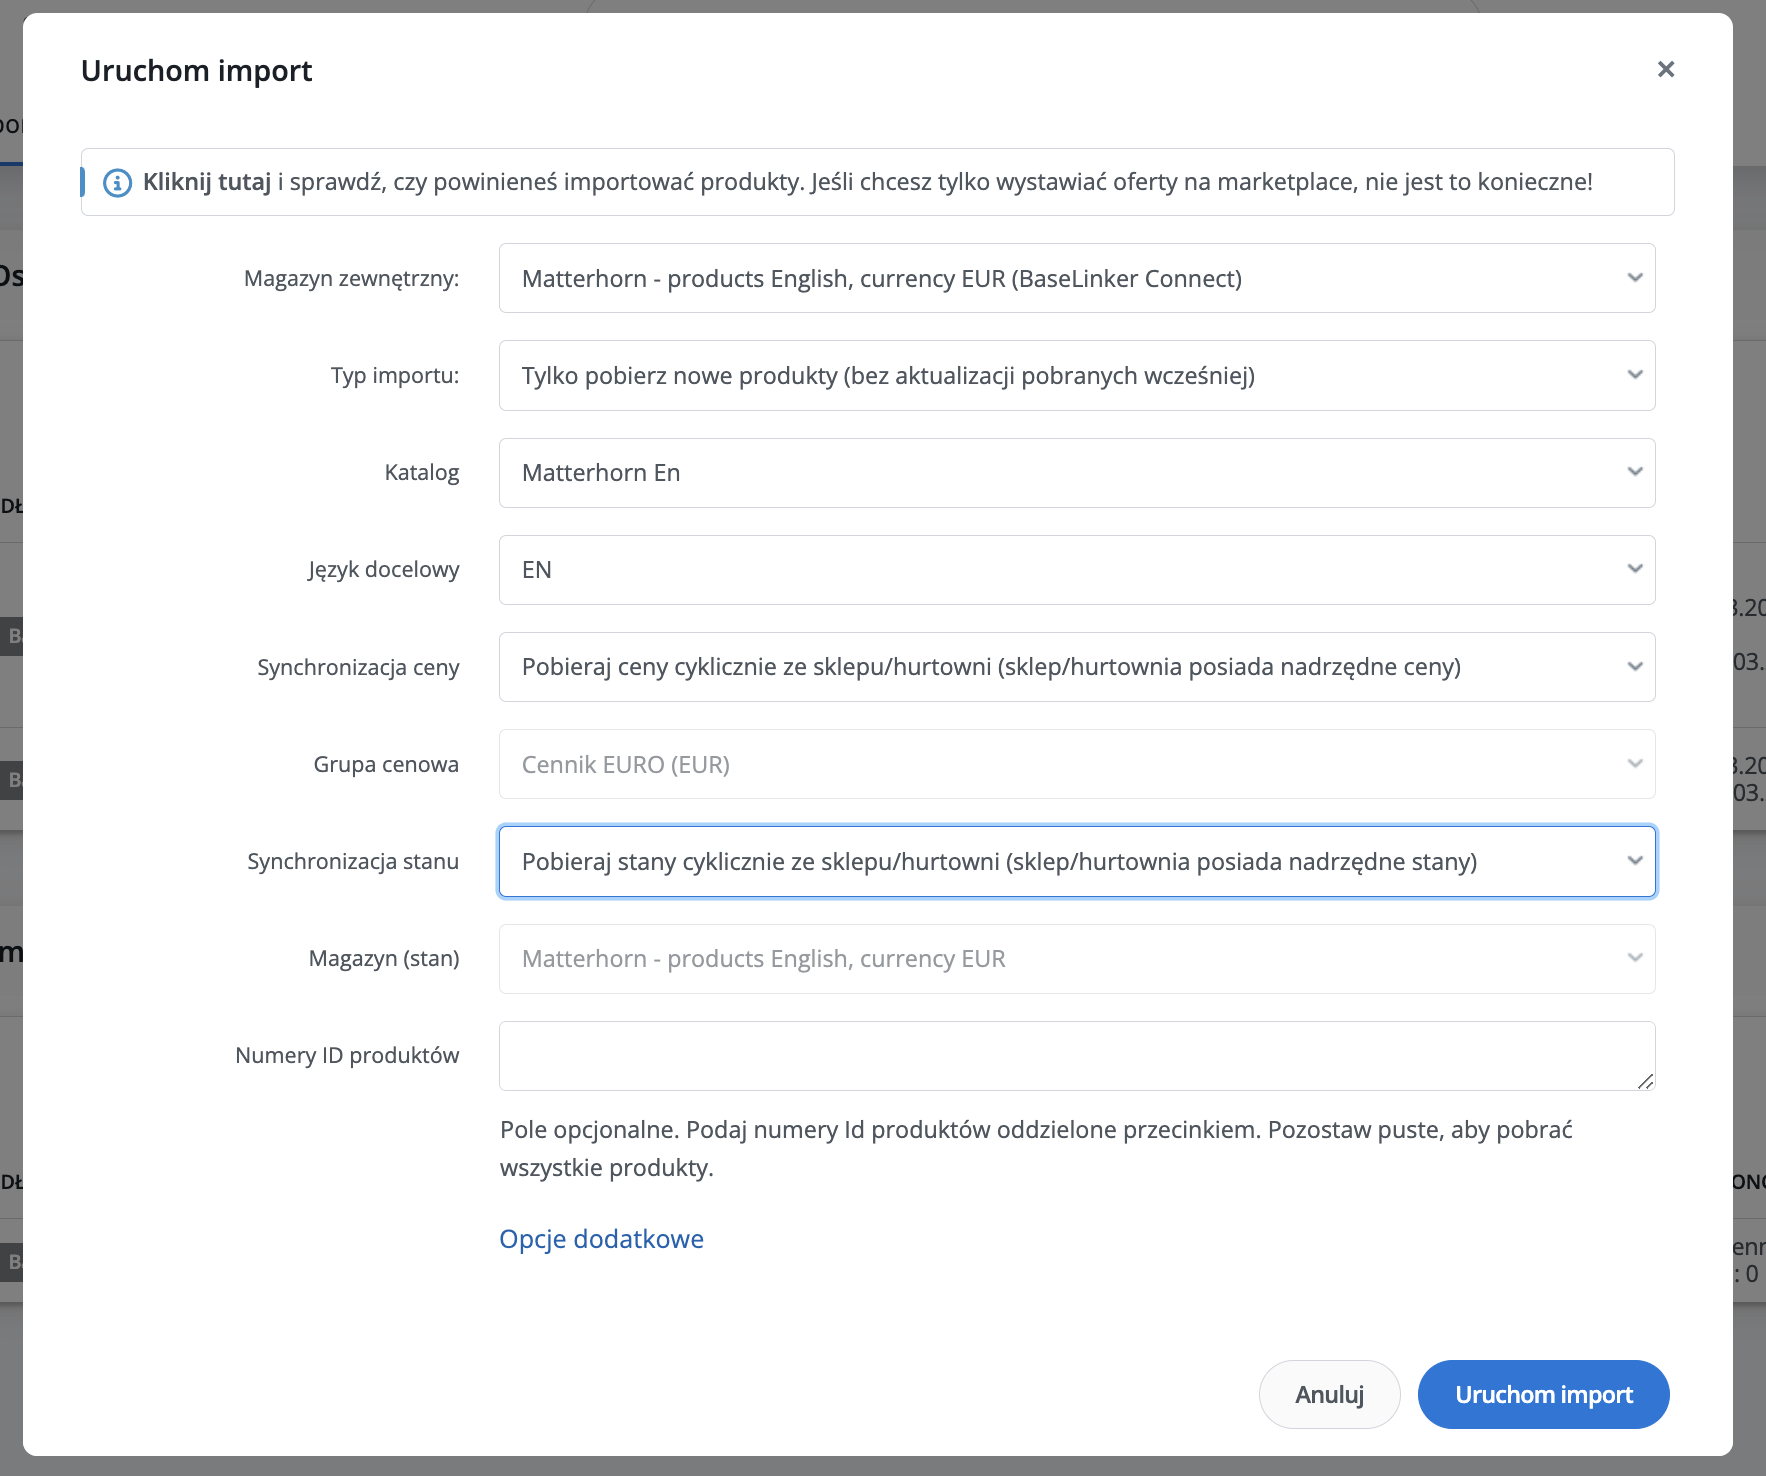Click the 'Synchronizacja ceny' label
Image resolution: width=1766 pixels, height=1476 pixels.
[x=358, y=667]
